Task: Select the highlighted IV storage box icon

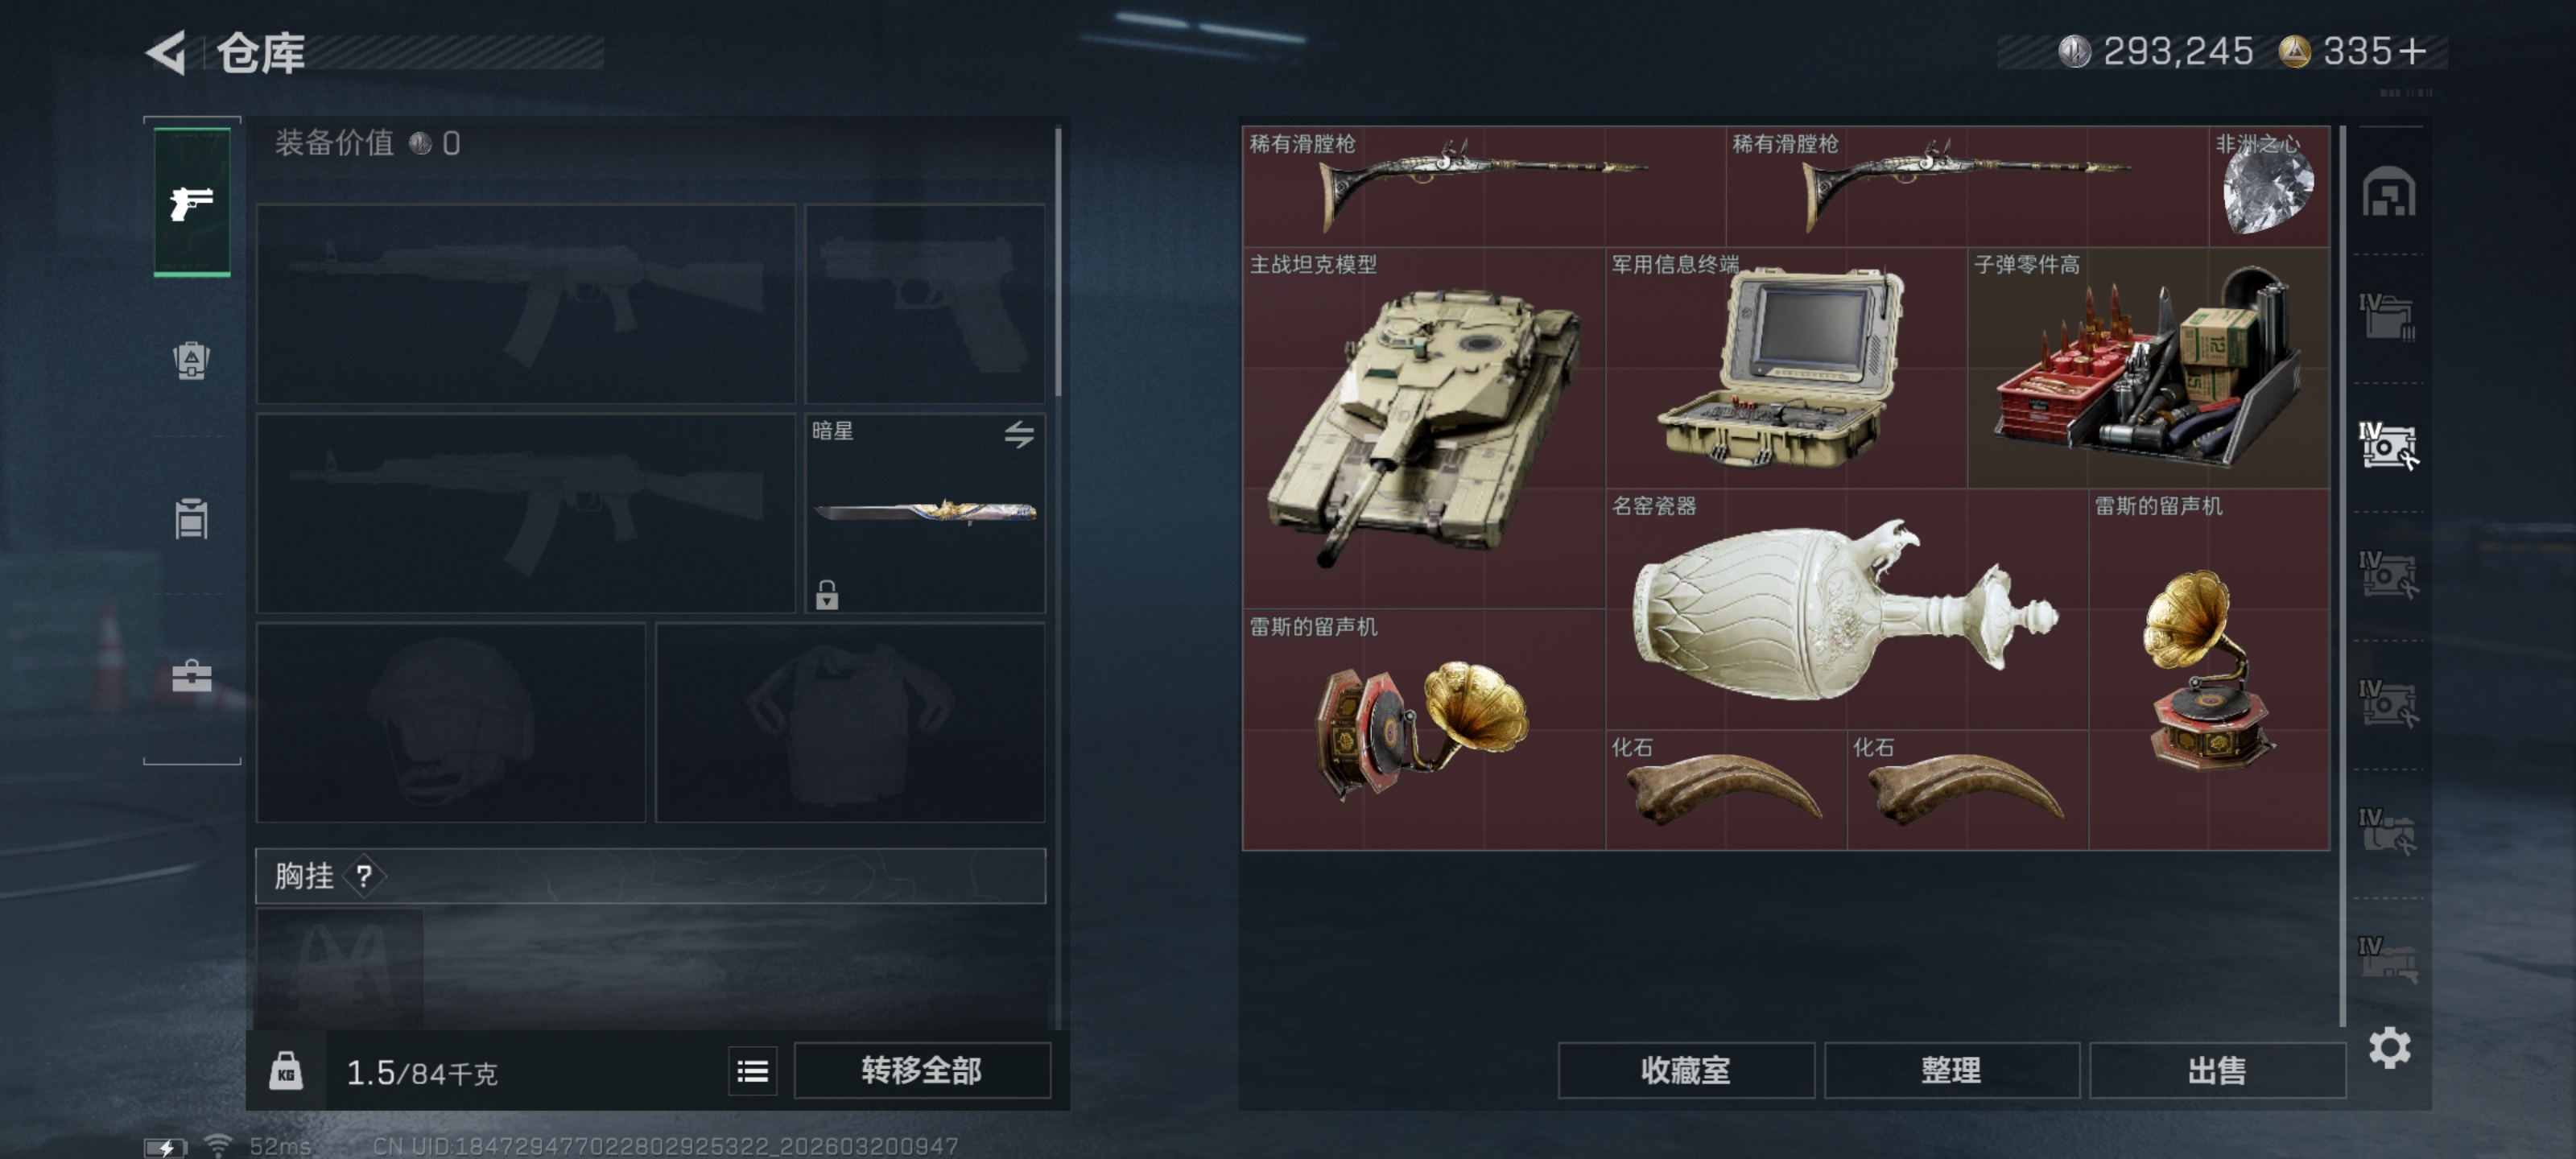Action: [2388, 445]
